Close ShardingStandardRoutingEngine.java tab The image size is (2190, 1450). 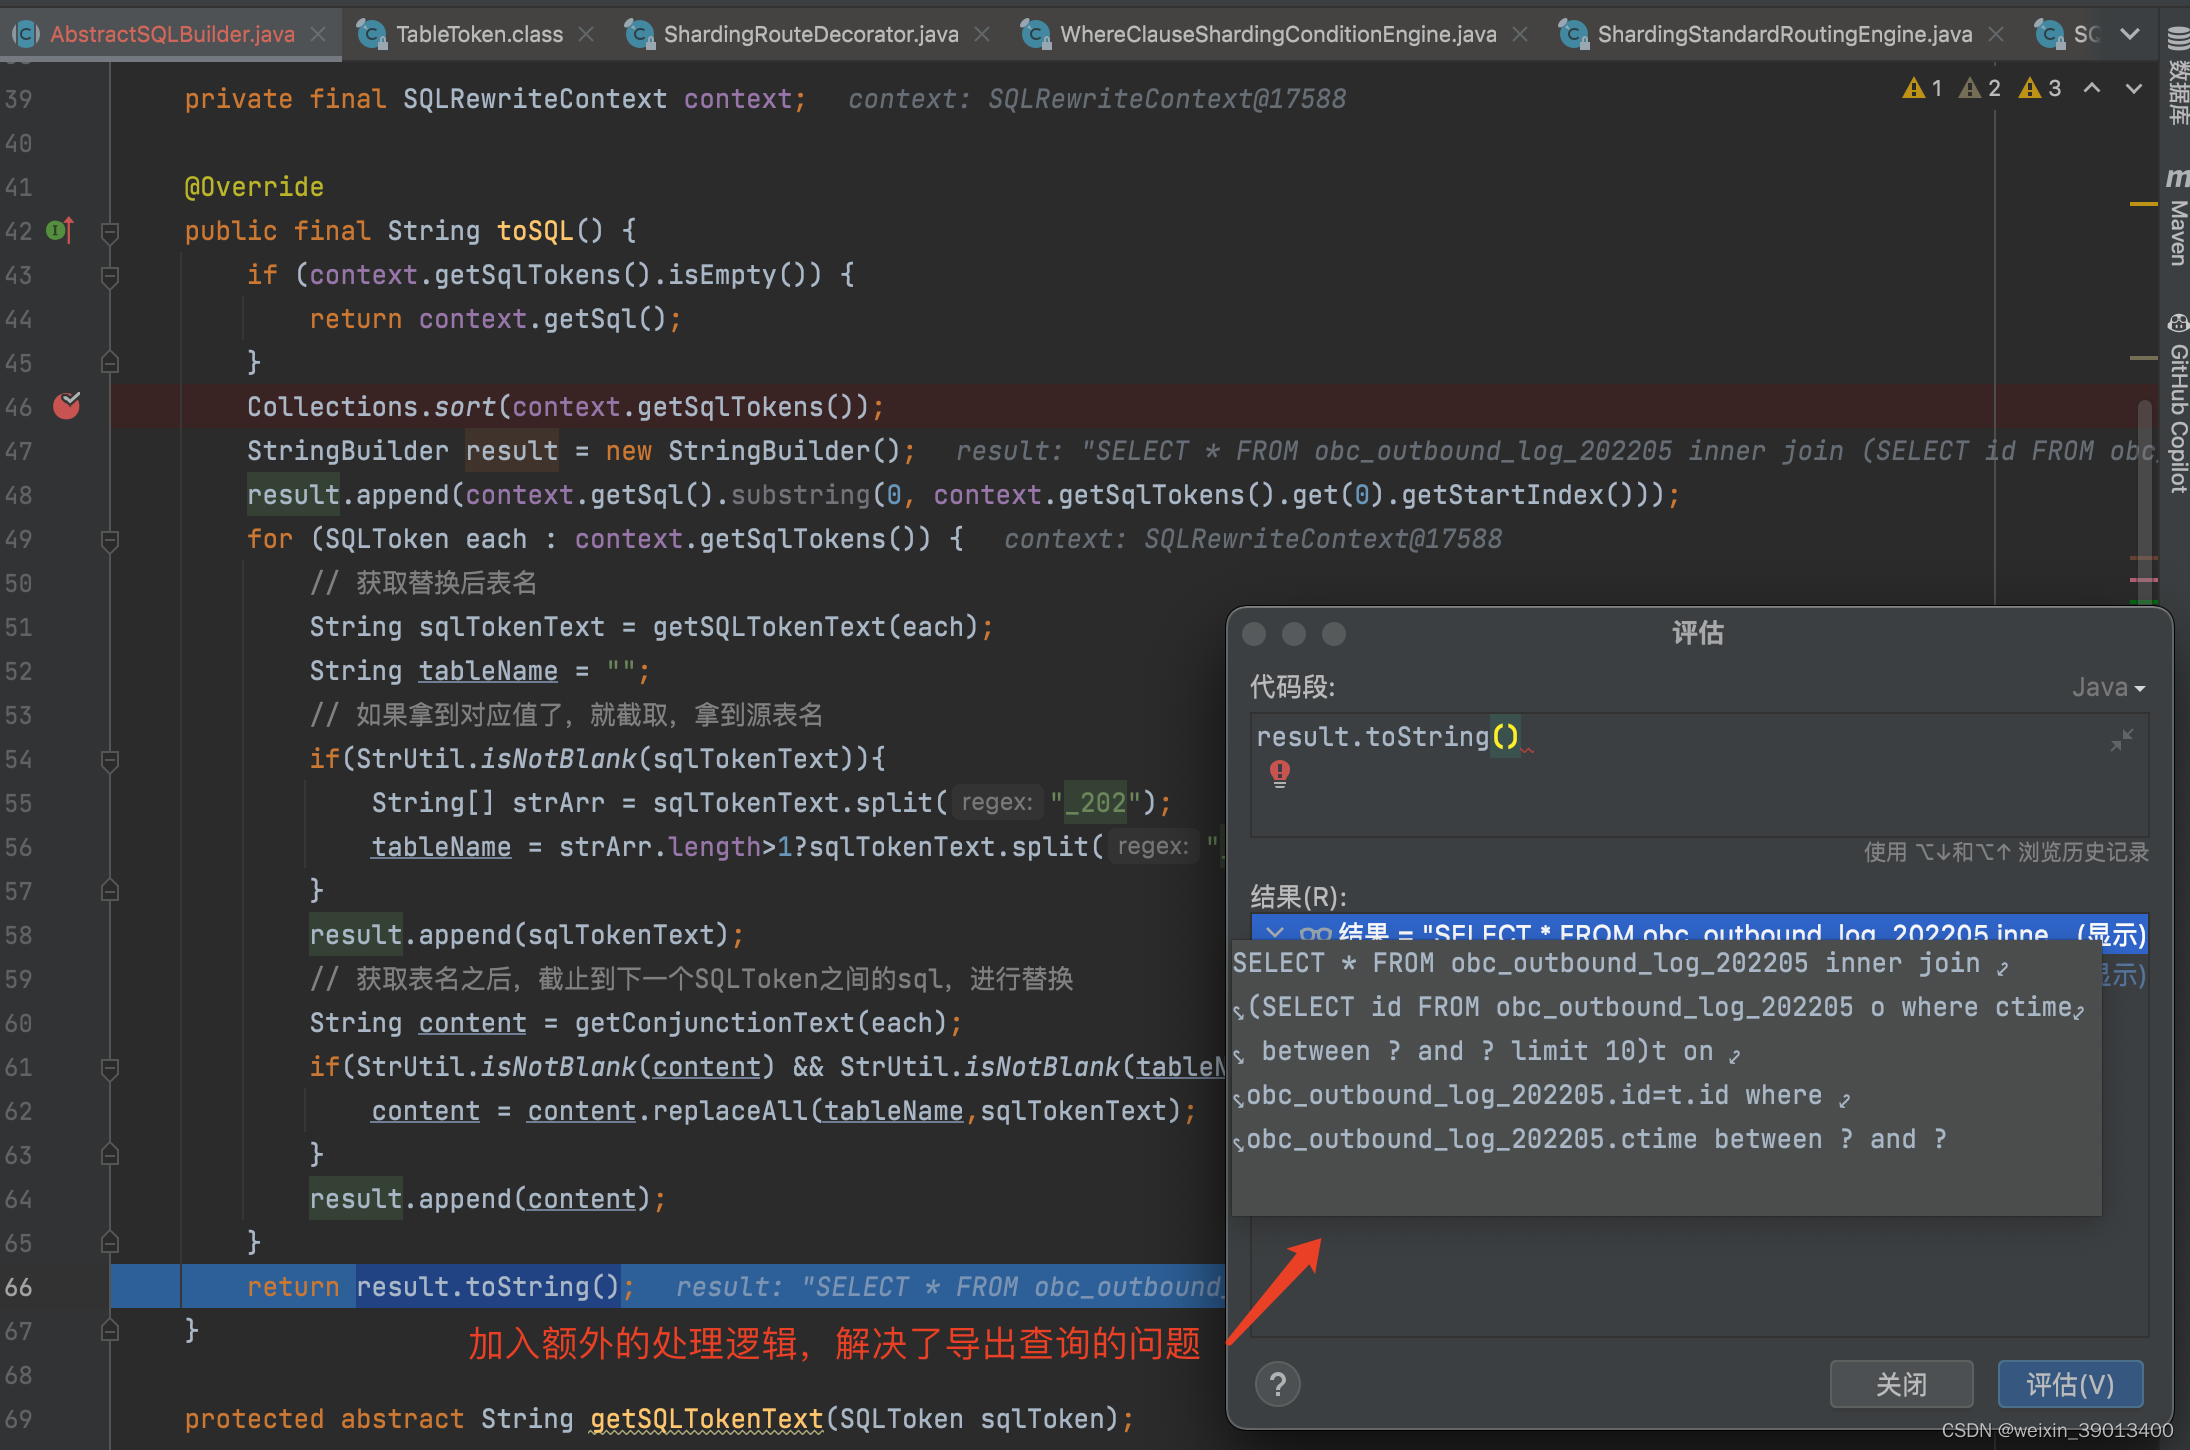pyautogui.click(x=1996, y=34)
